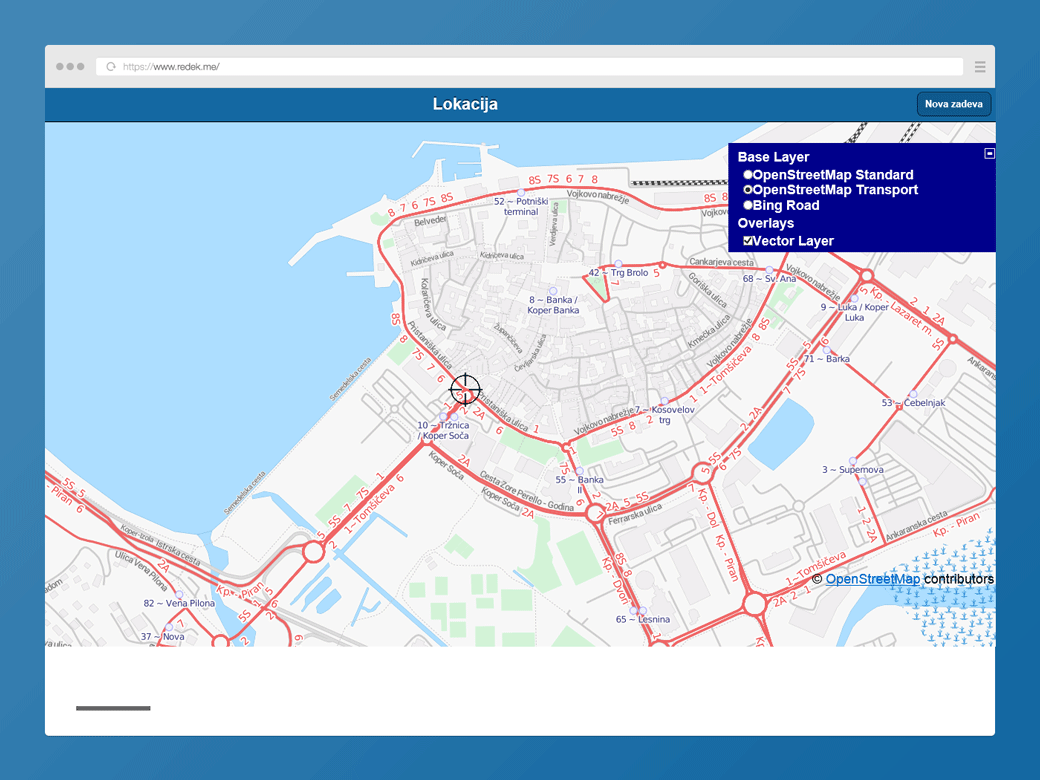Select OpenStreetMap Standard base layer

tap(748, 175)
